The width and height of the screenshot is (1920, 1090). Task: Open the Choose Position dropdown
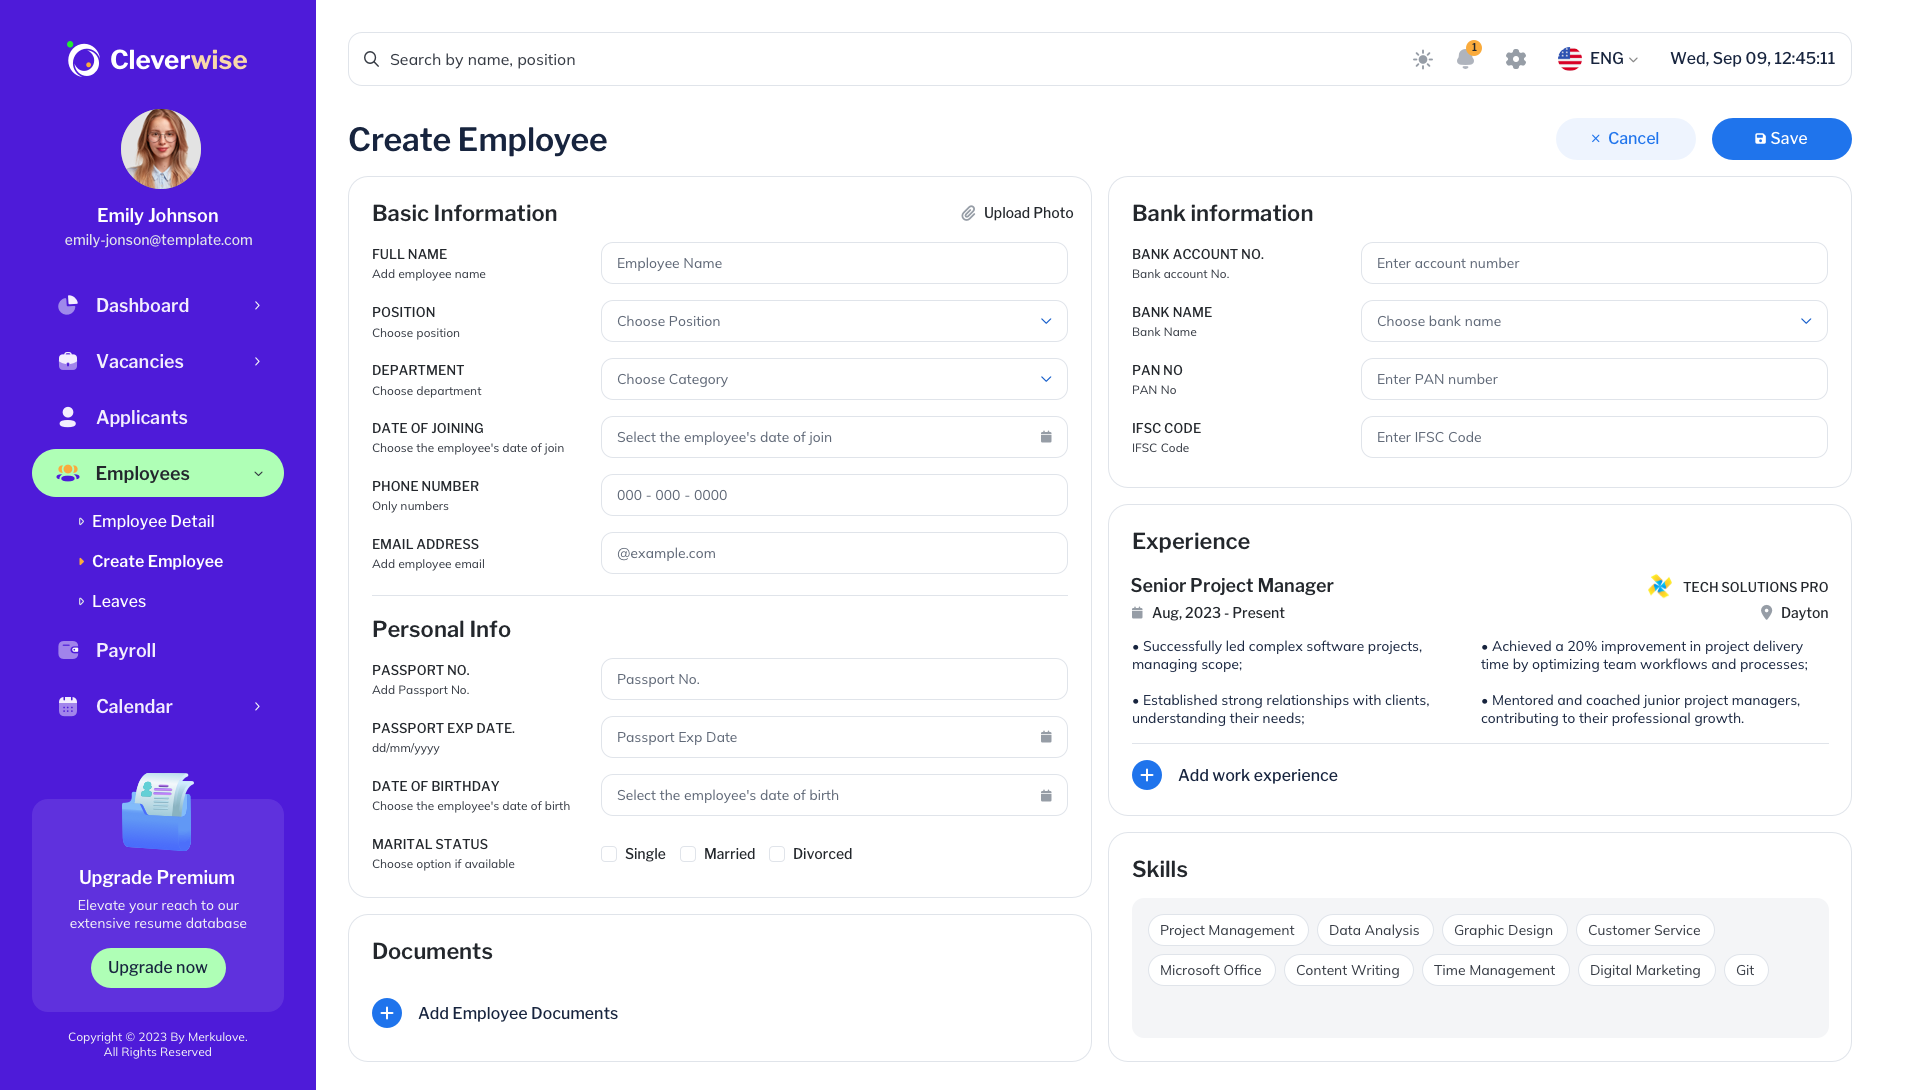[833, 321]
